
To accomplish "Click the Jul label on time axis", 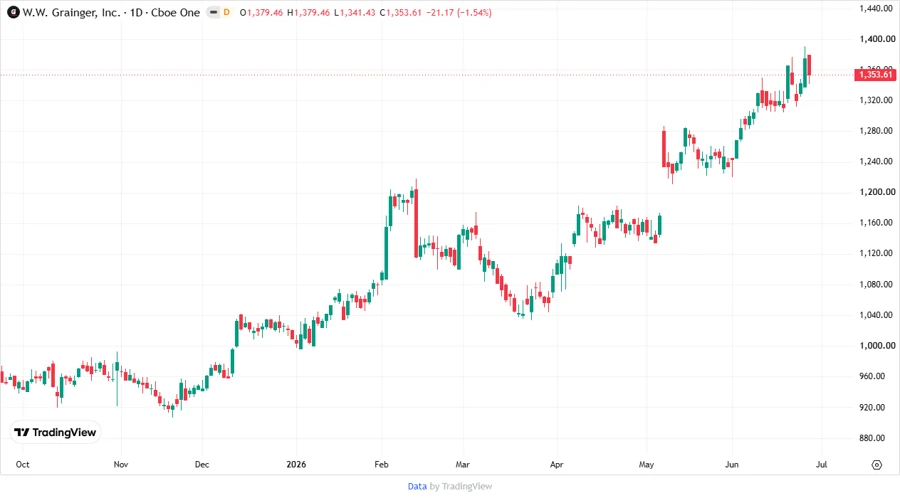I will click(821, 465).
